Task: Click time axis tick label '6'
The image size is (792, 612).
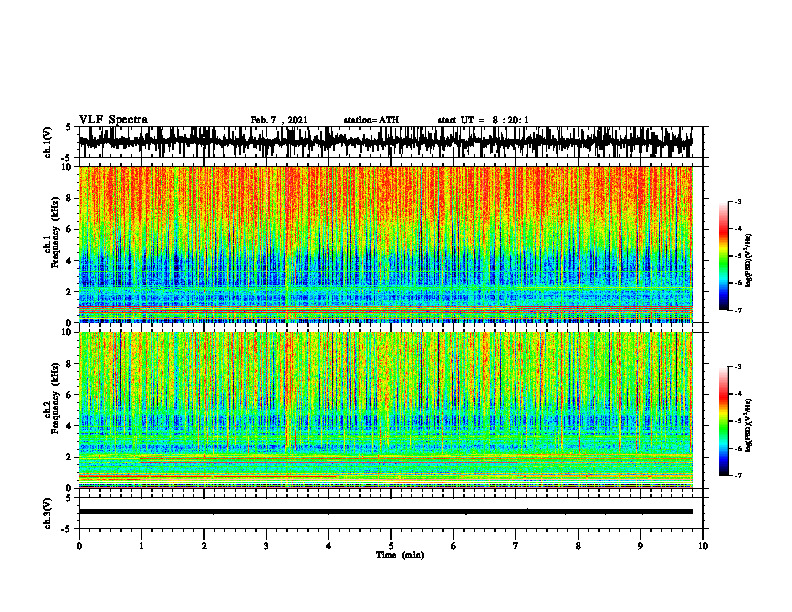Action: pos(454,546)
